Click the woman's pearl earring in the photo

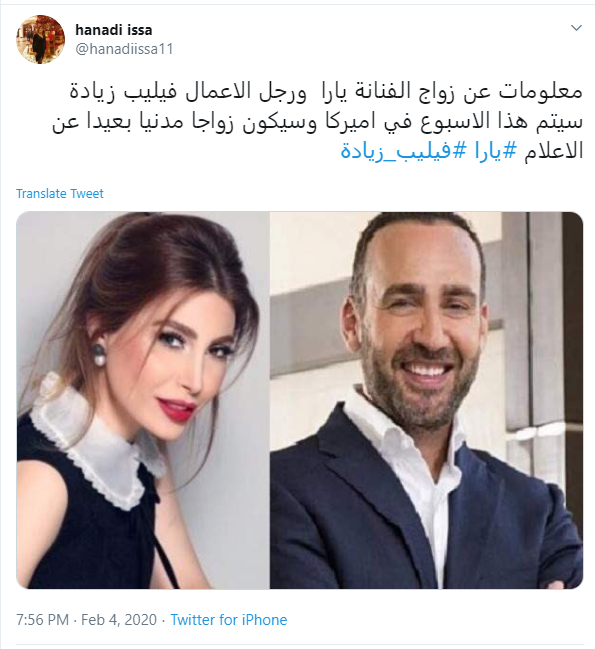[x=99, y=355]
